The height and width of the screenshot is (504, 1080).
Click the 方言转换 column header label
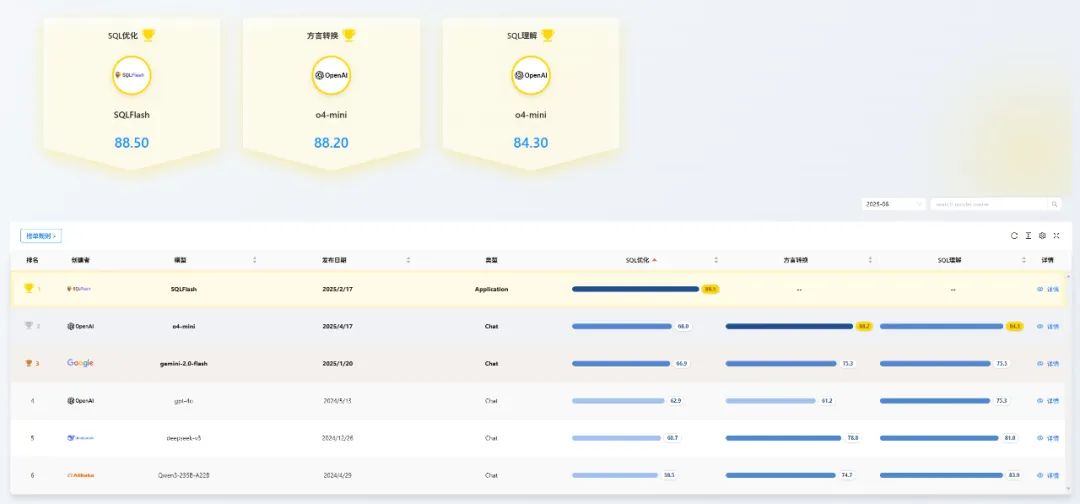tap(796, 260)
